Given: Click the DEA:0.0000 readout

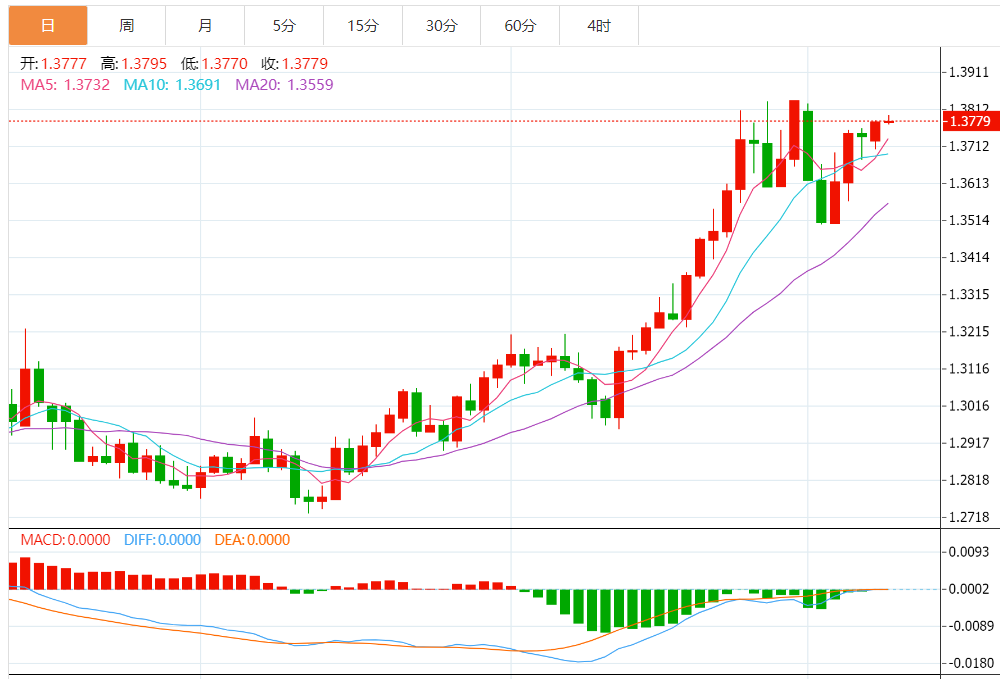Looking at the screenshot, I should (x=253, y=540).
